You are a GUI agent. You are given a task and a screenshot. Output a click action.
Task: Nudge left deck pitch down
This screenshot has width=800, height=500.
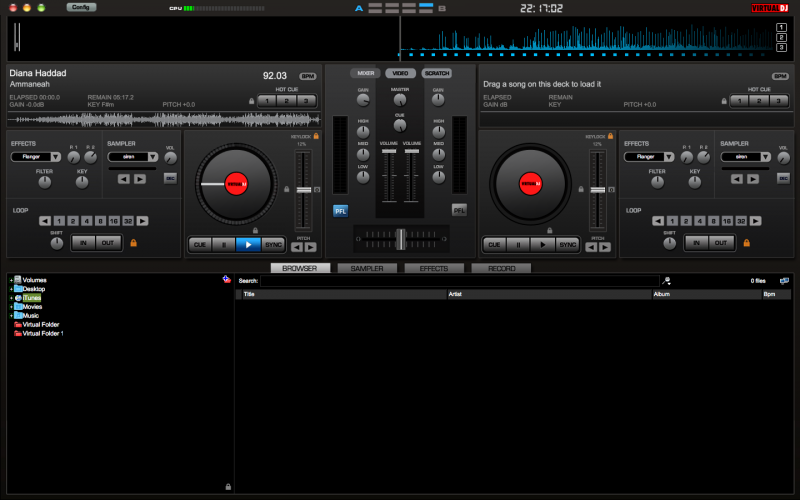[x=297, y=247]
